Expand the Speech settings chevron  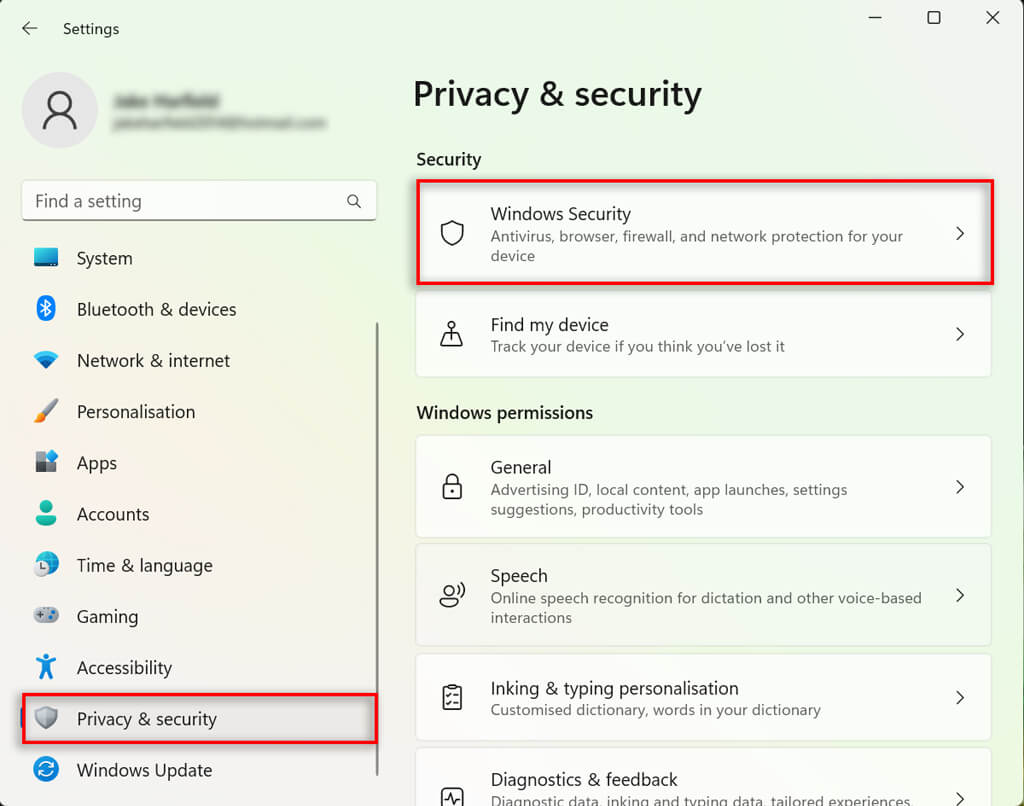pyautogui.click(x=959, y=596)
